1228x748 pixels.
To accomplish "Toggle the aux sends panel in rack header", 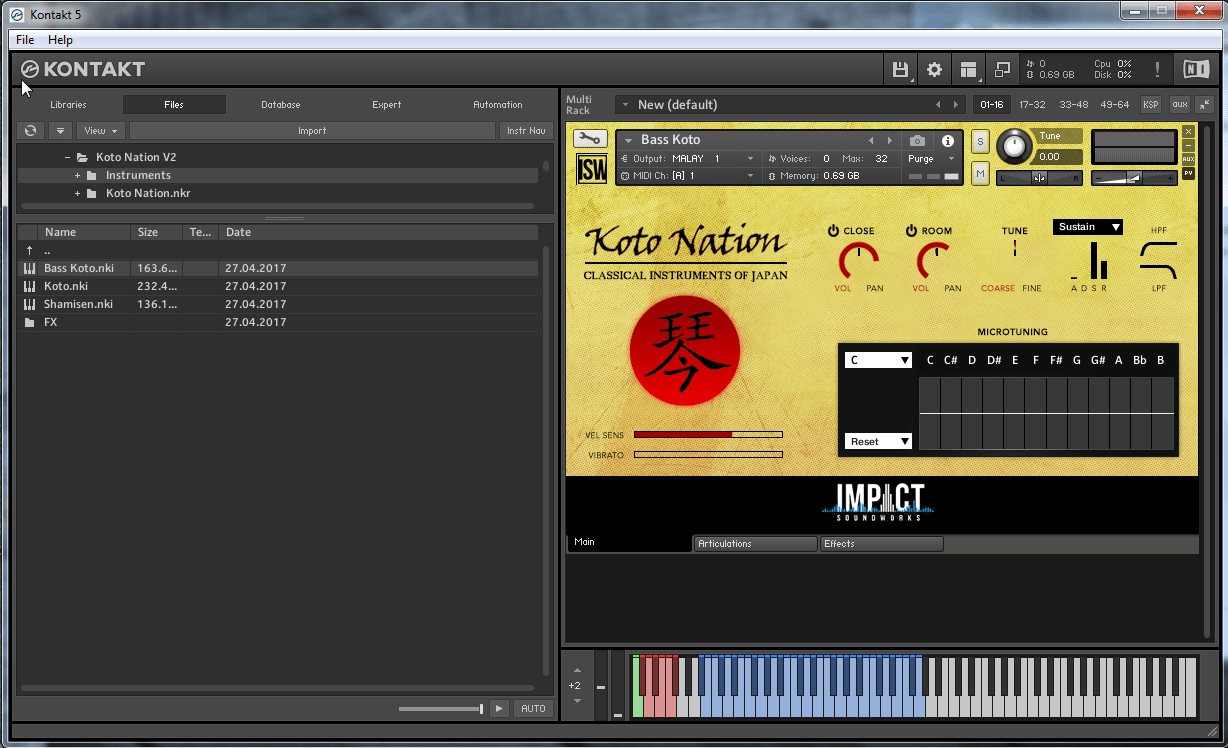I will [x=1180, y=105].
